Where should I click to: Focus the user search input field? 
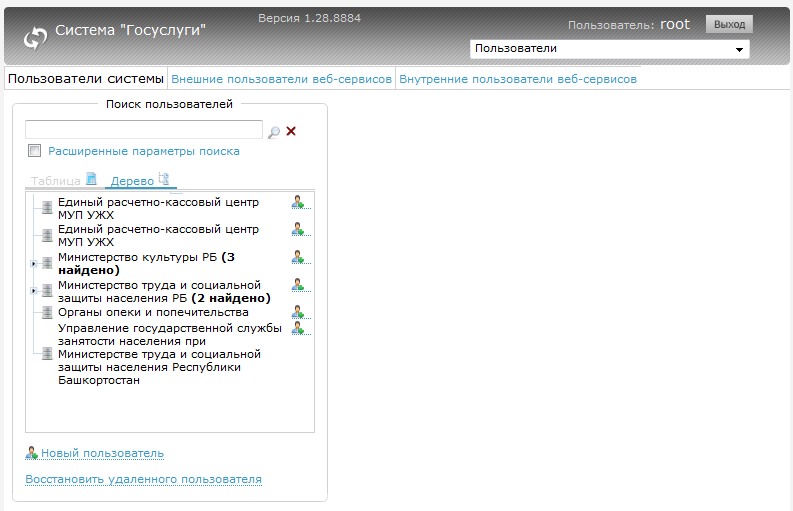(144, 130)
